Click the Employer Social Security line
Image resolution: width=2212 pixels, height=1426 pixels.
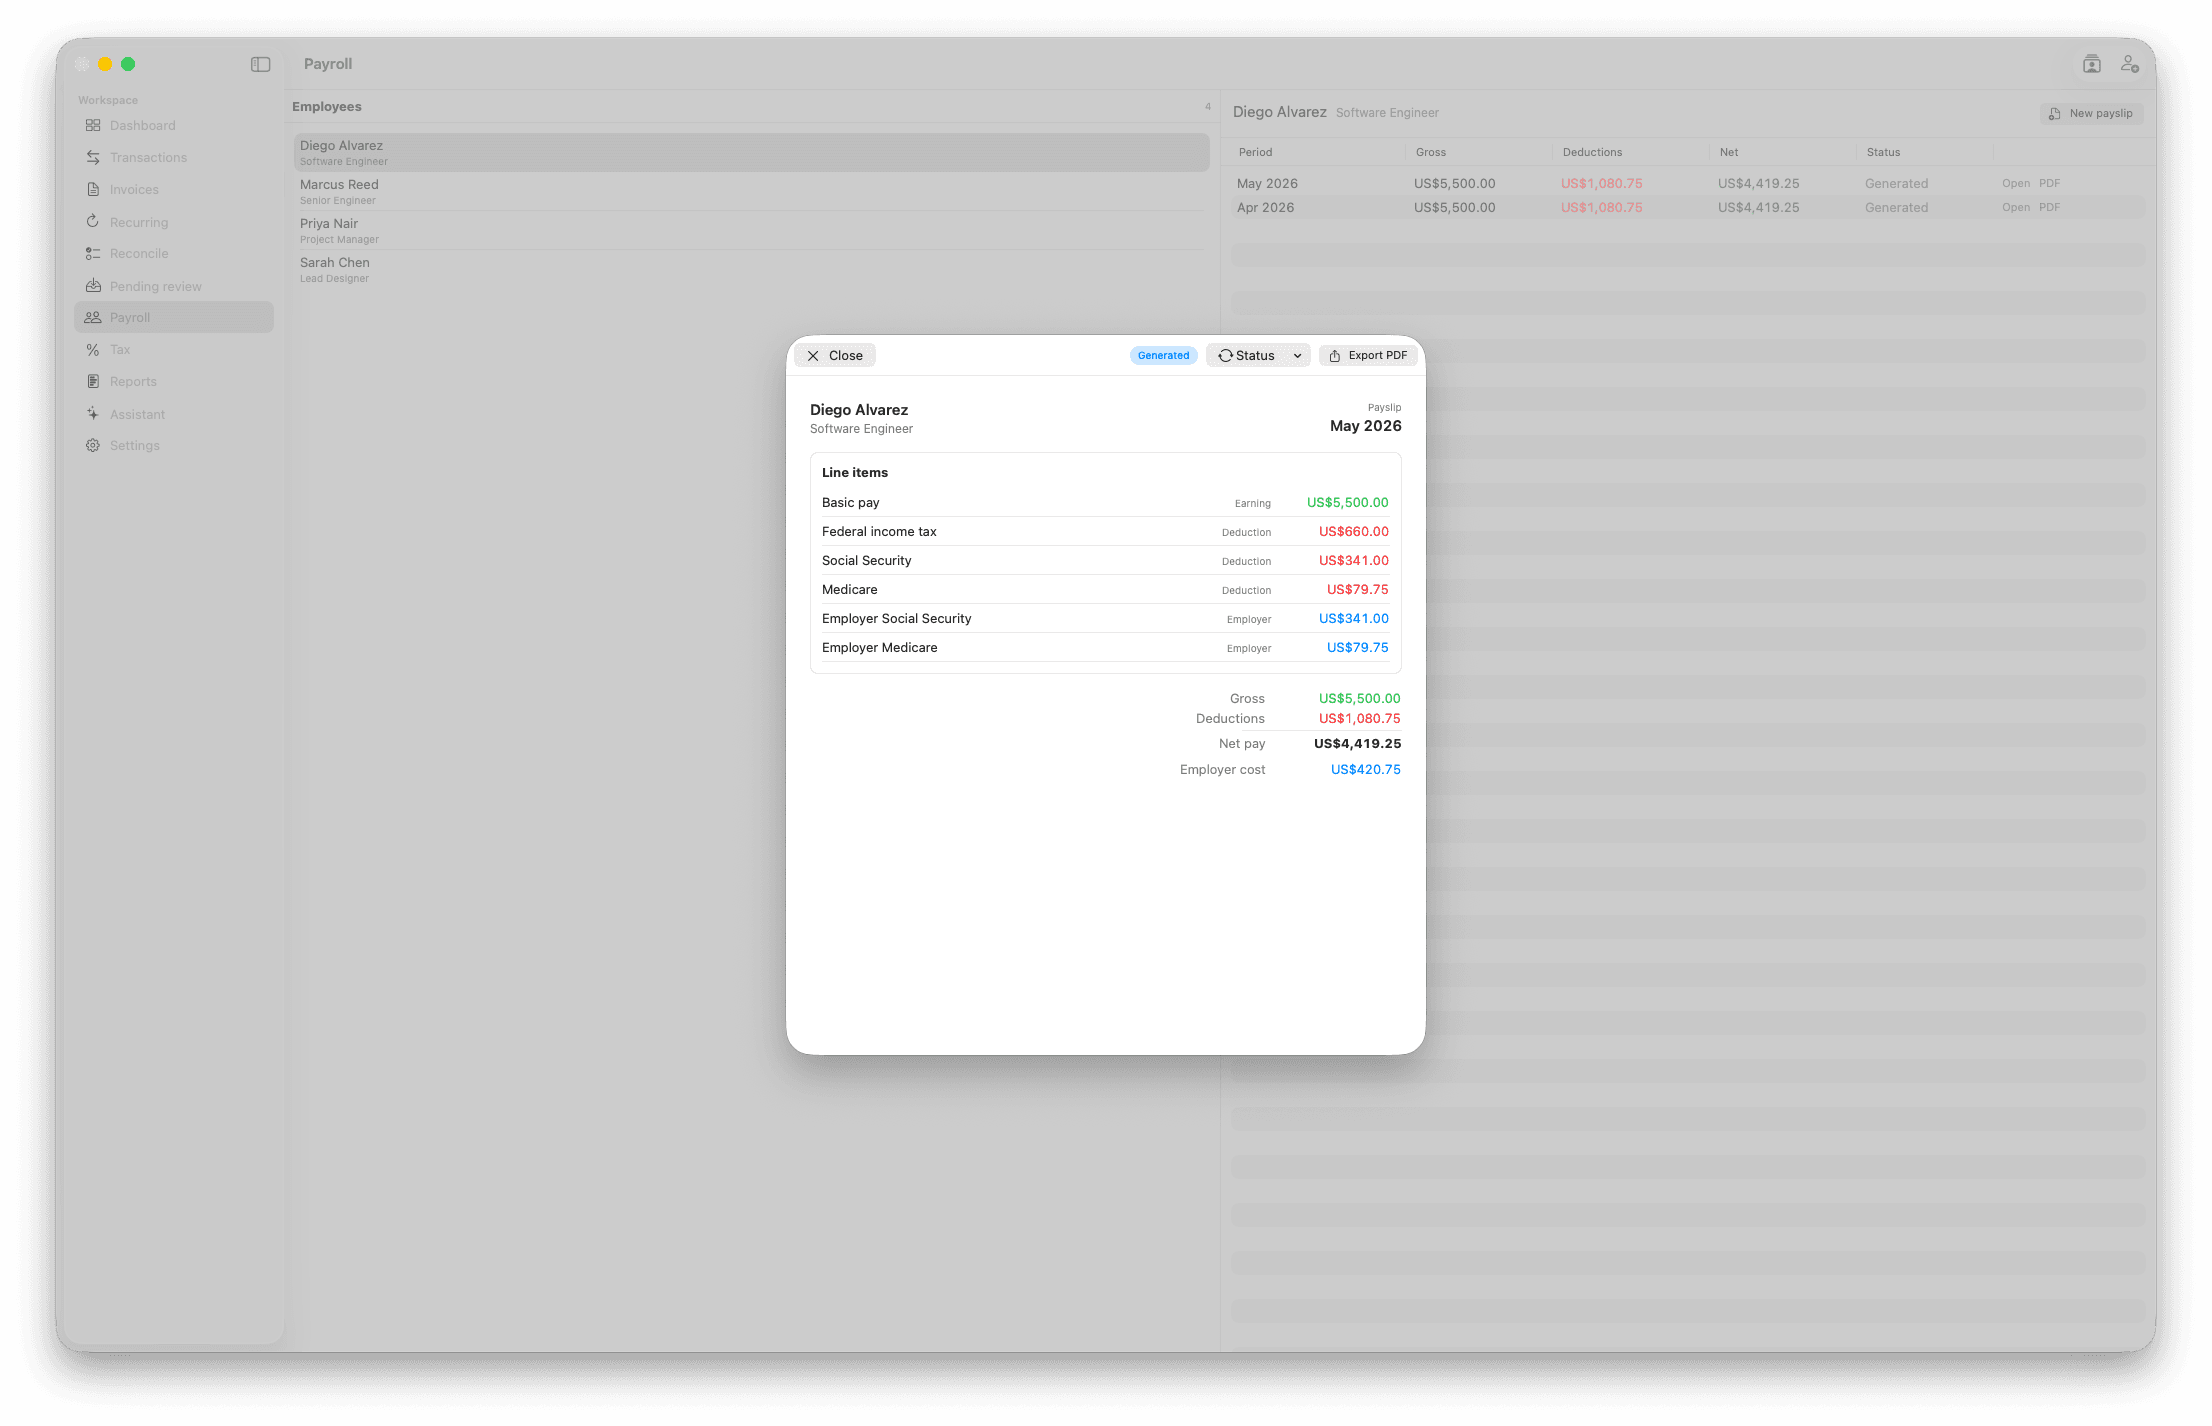[1105, 619]
